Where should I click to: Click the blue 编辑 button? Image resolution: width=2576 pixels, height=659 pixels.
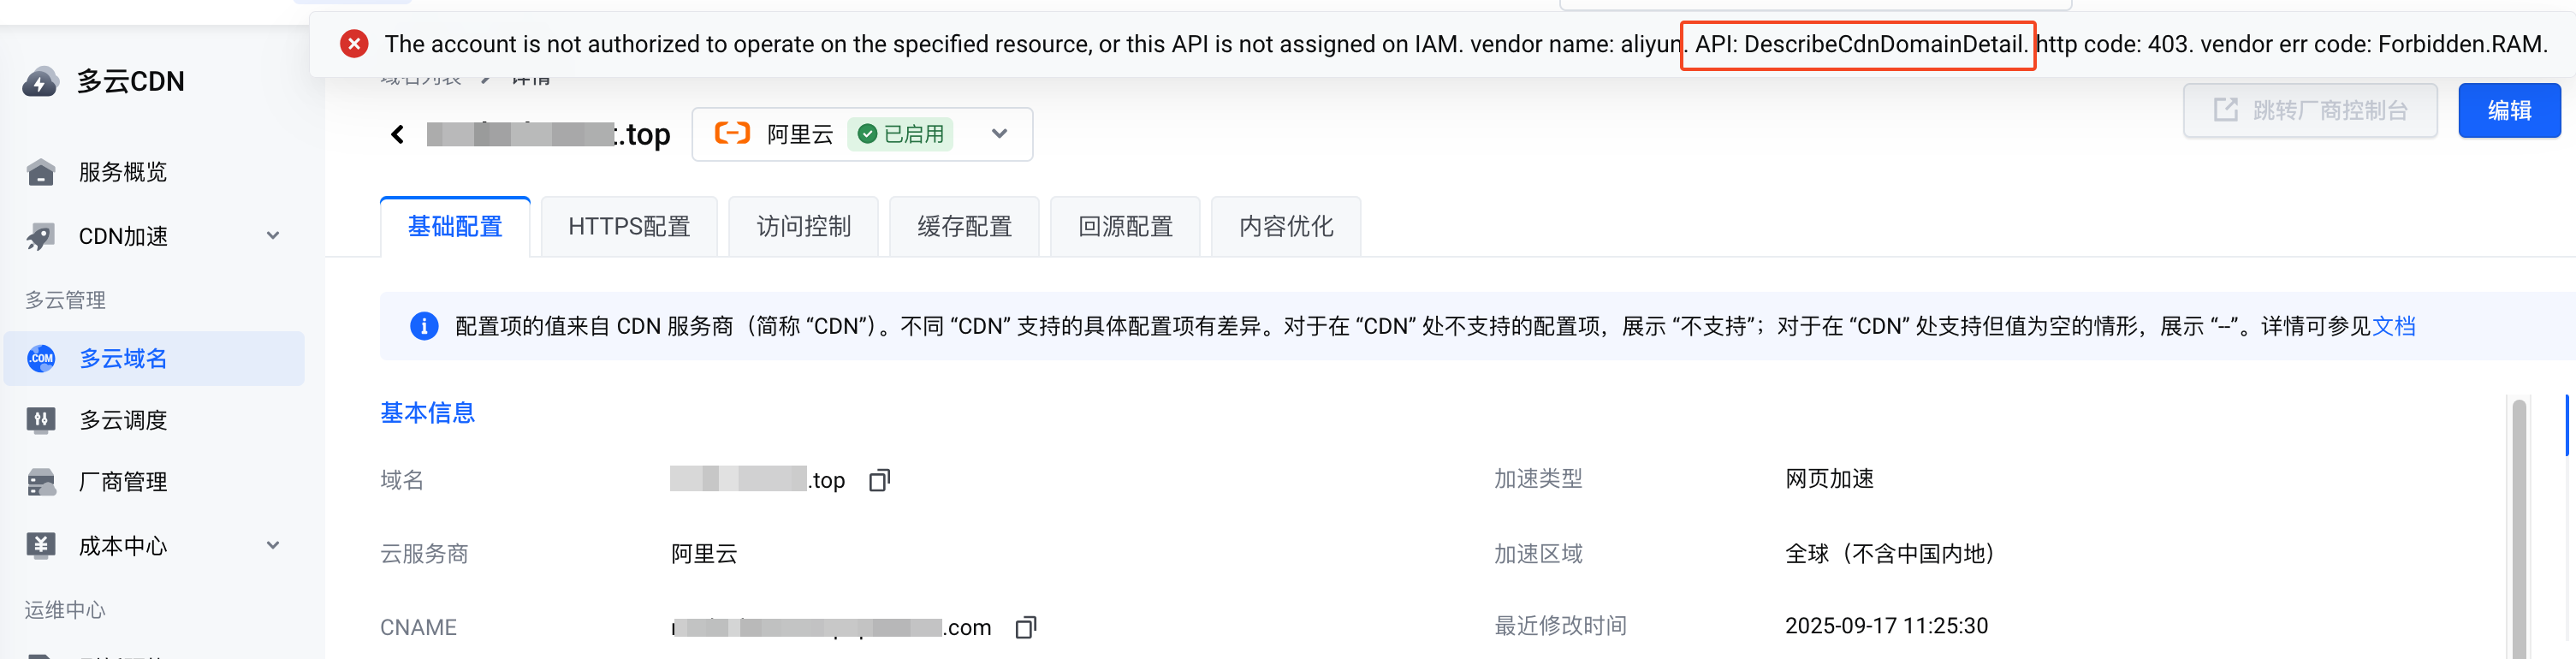coord(2508,111)
